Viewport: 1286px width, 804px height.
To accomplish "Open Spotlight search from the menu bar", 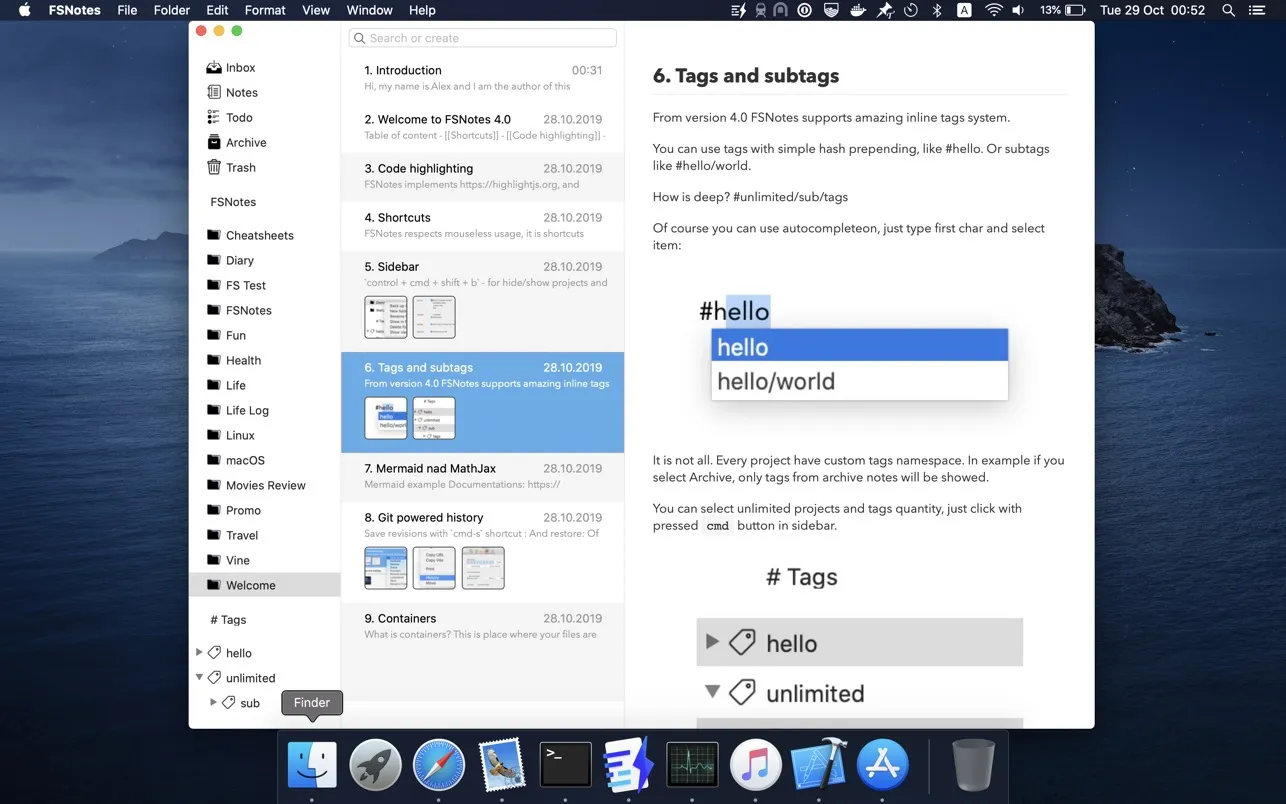I will click(1227, 10).
